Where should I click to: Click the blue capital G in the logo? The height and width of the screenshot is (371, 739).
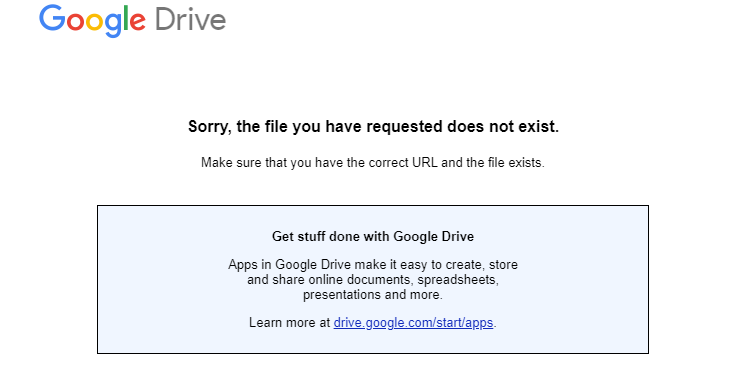52,18
